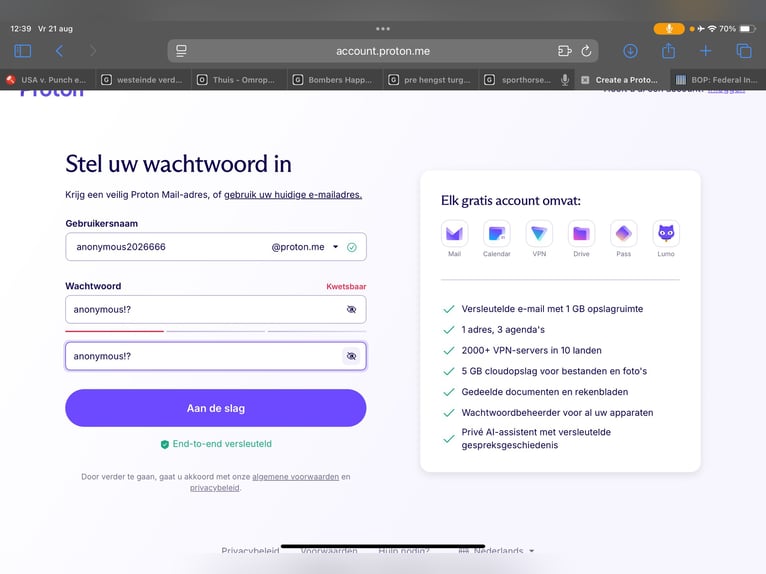Click the Stel uw wachtwoord in heading
This screenshot has width=766, height=574.
178,164
